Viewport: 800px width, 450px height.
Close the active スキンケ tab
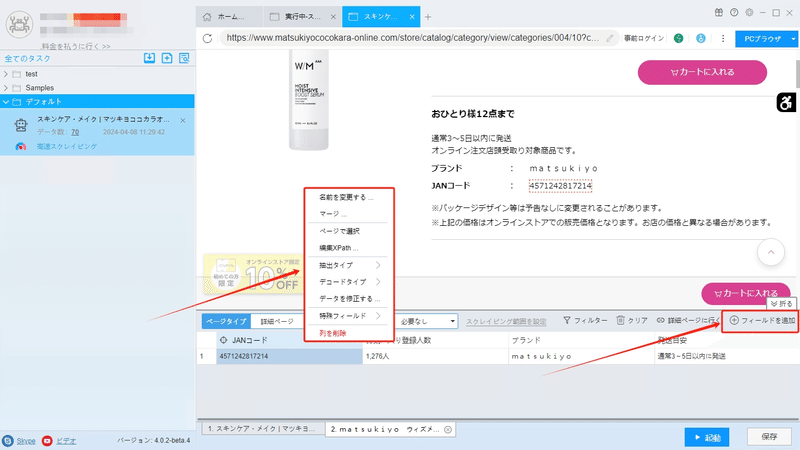point(412,17)
